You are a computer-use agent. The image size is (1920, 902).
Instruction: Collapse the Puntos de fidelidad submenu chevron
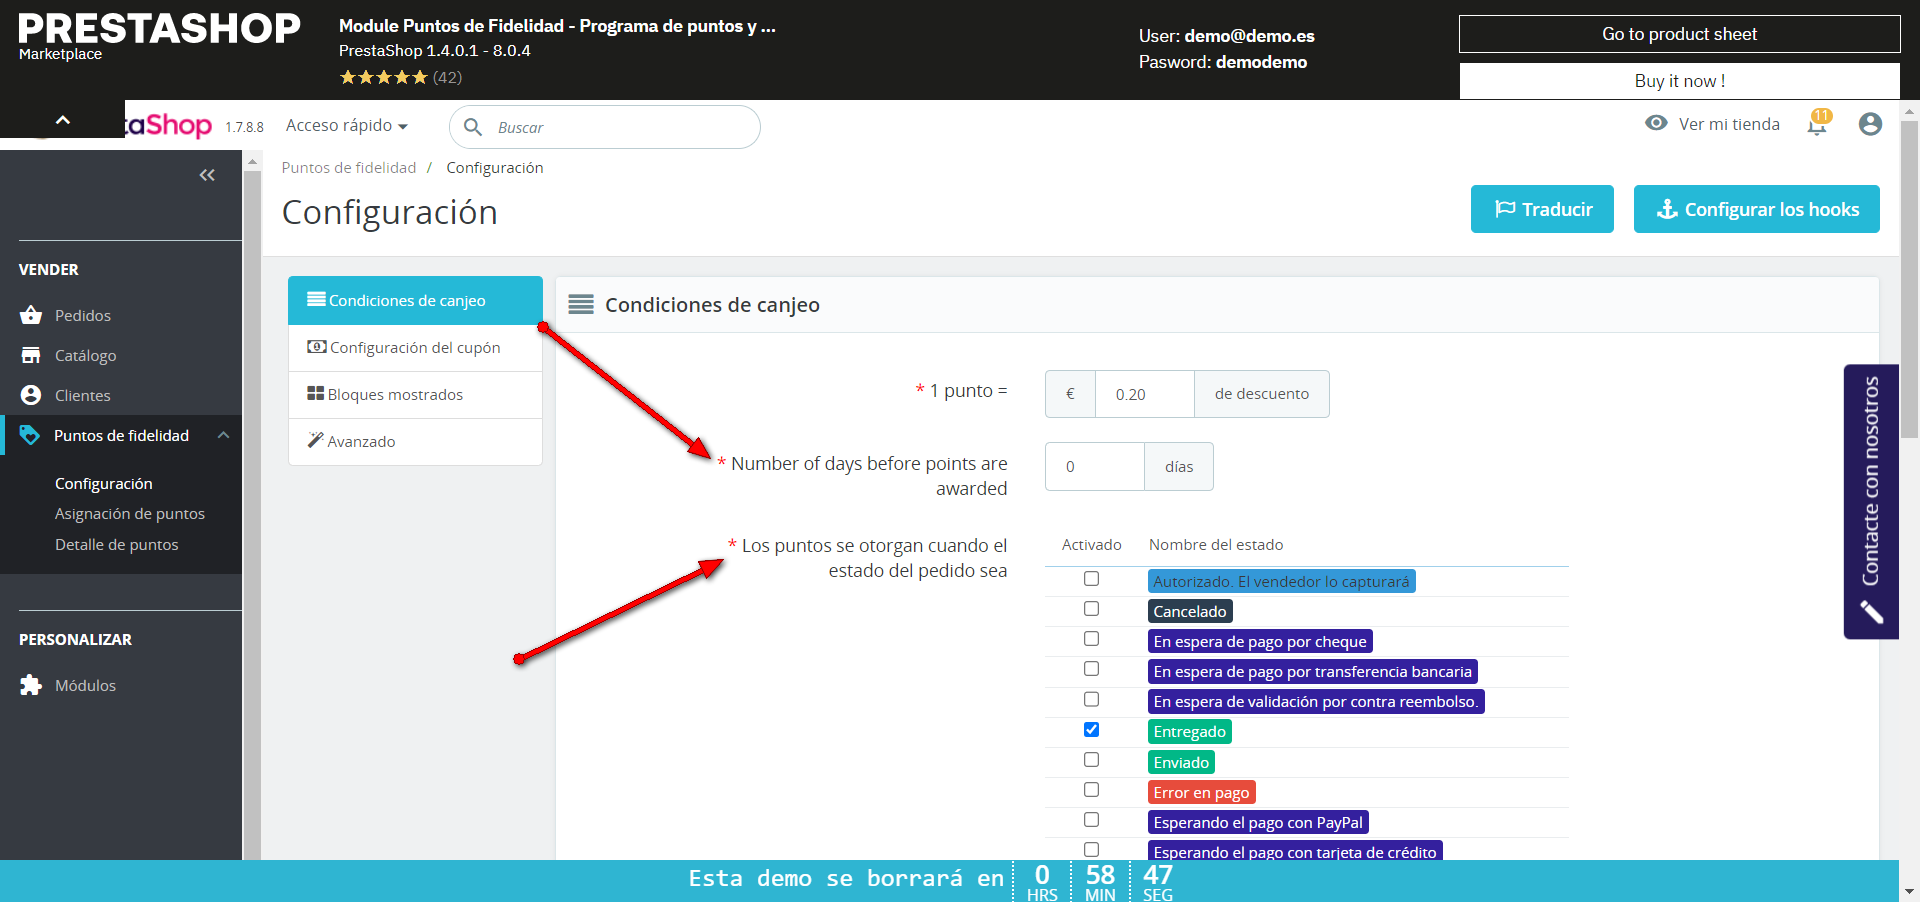[224, 435]
